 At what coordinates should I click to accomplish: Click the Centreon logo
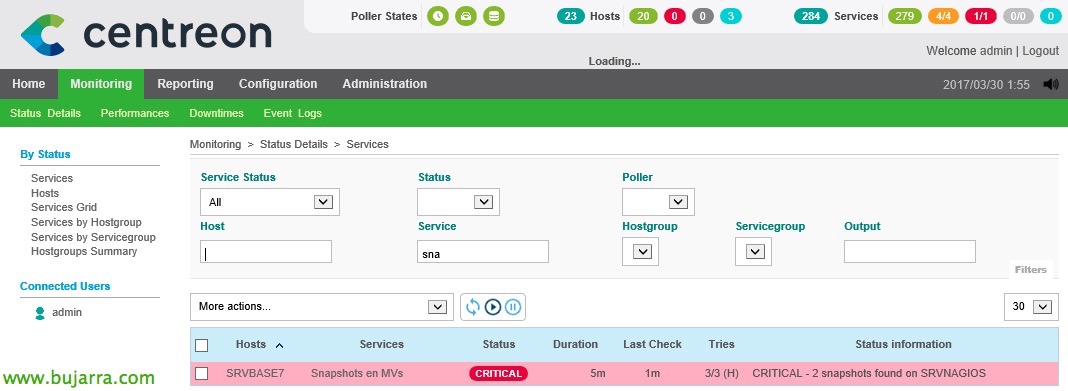coord(146,34)
